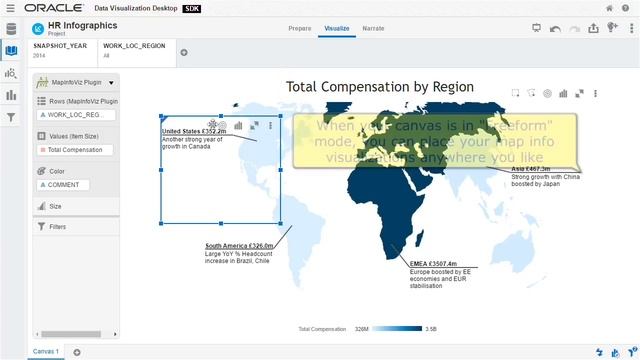
Task: Open map visualization kebab menu
Action: point(596,93)
